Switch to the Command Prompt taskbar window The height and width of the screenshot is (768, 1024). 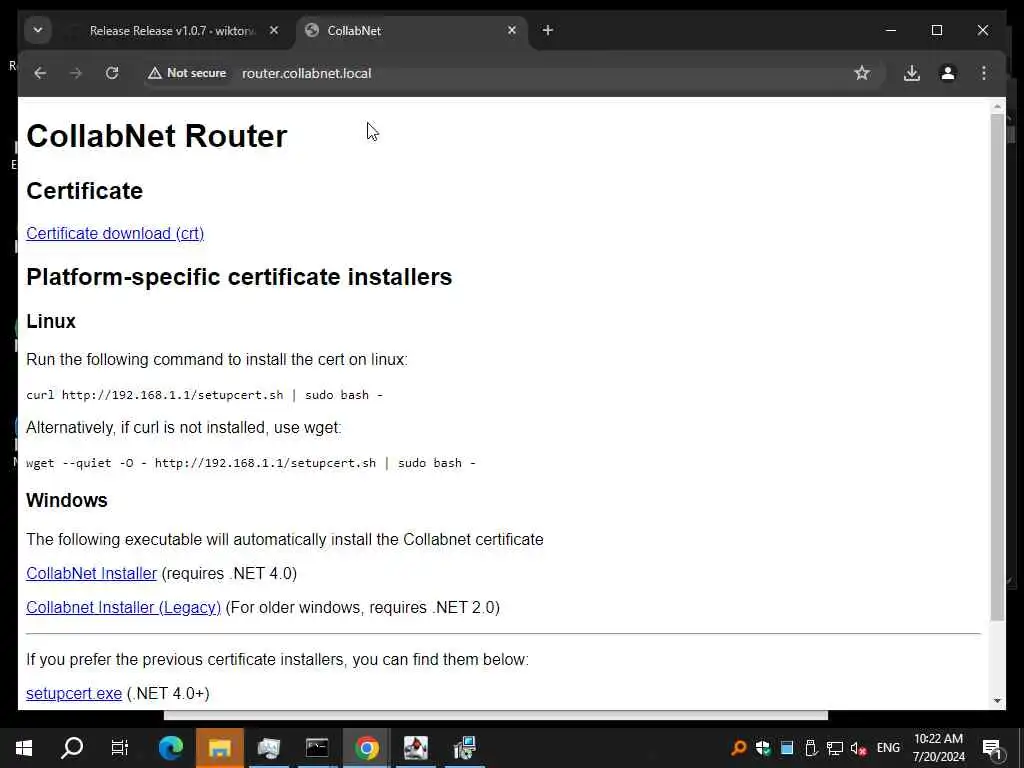317,748
